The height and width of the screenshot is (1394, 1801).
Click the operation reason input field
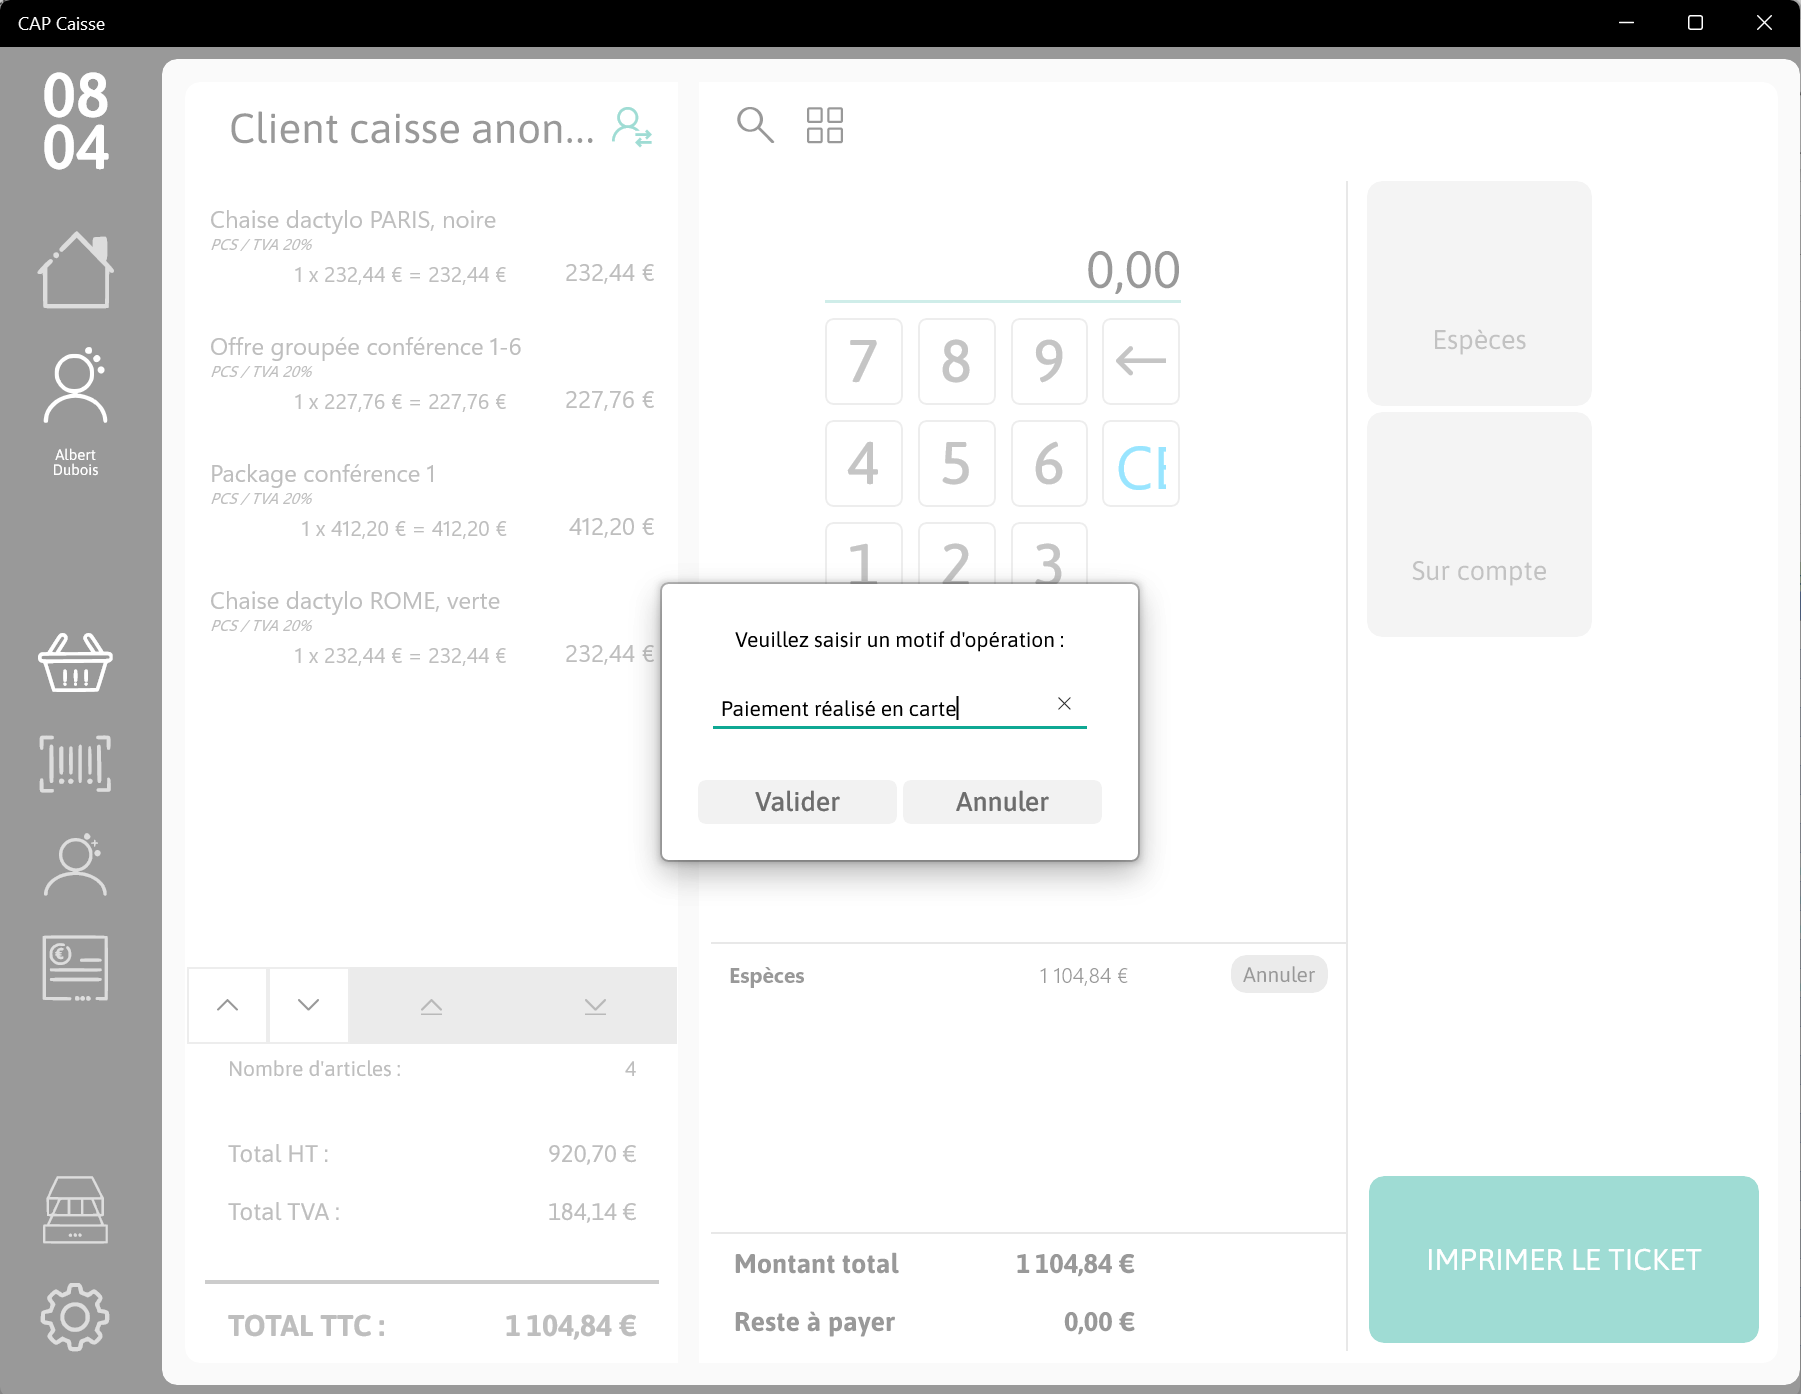[884, 709]
